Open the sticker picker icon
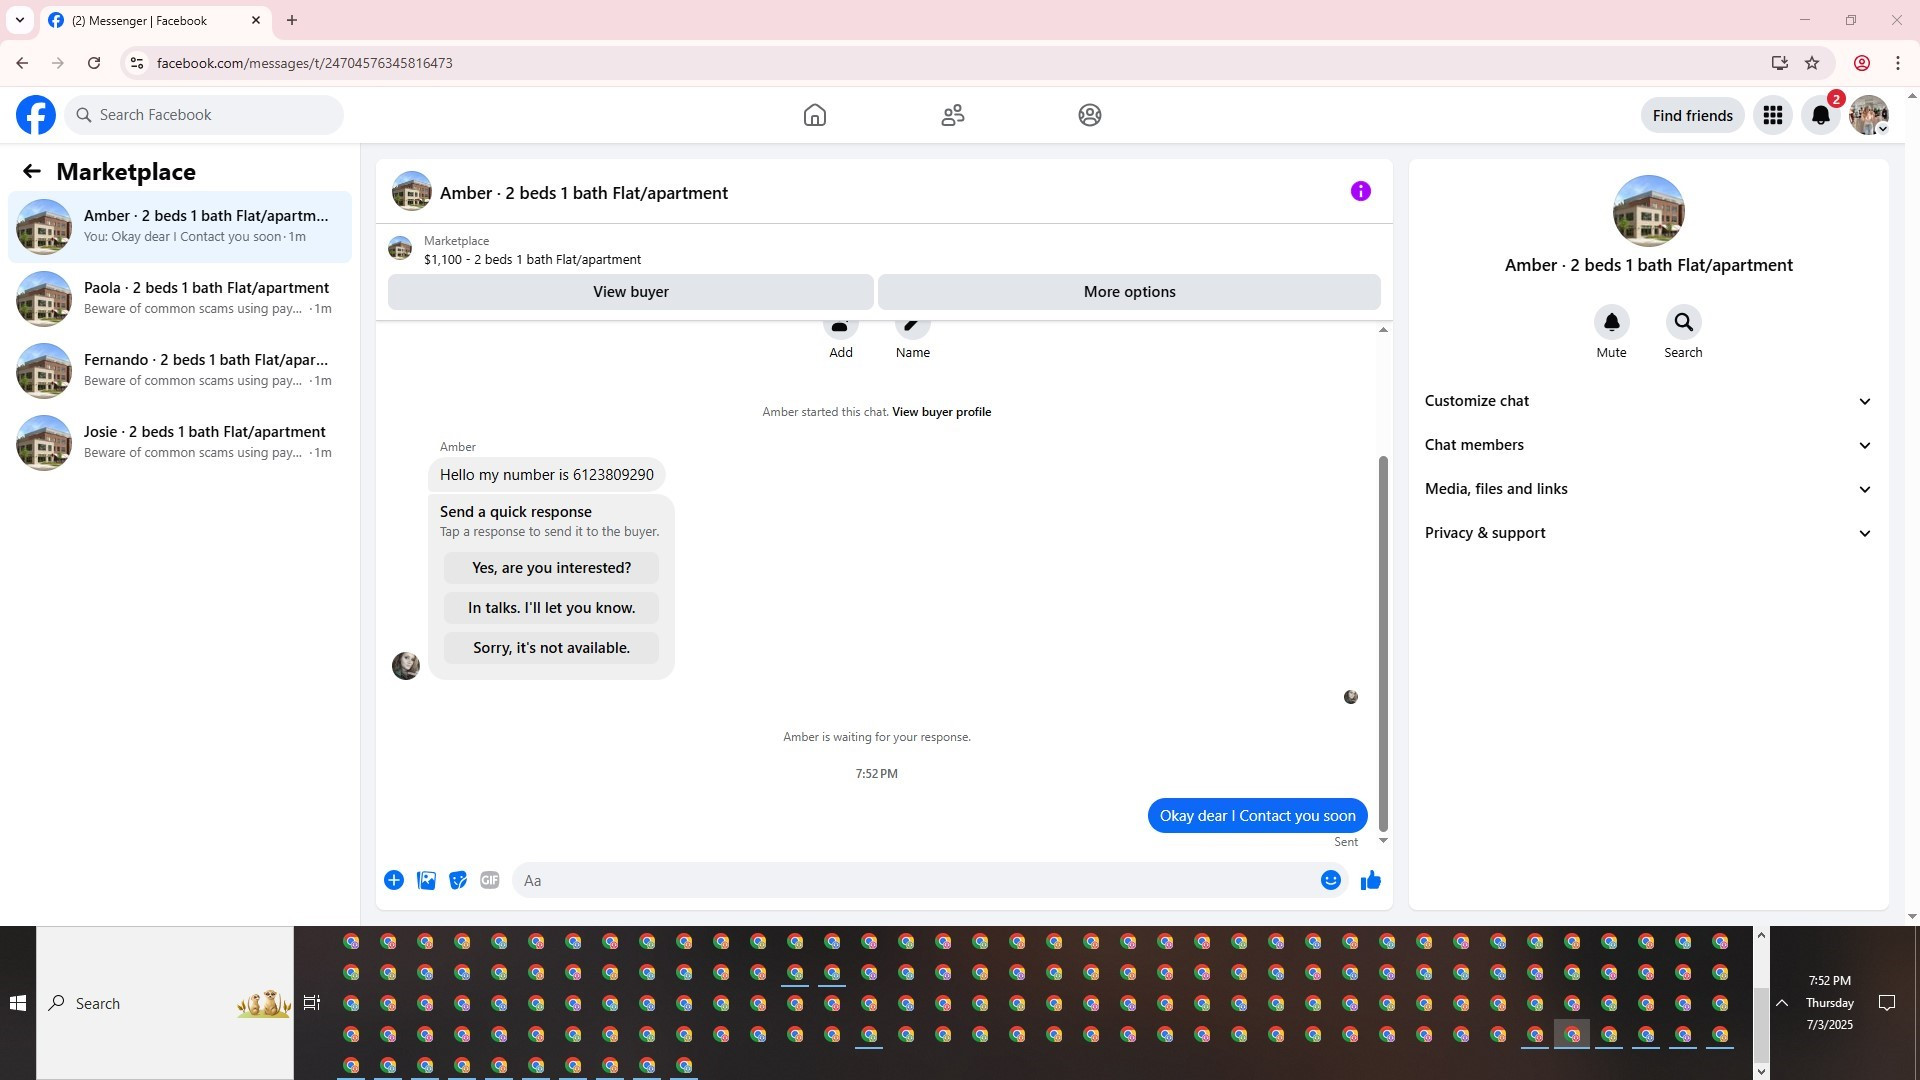 click(x=458, y=880)
